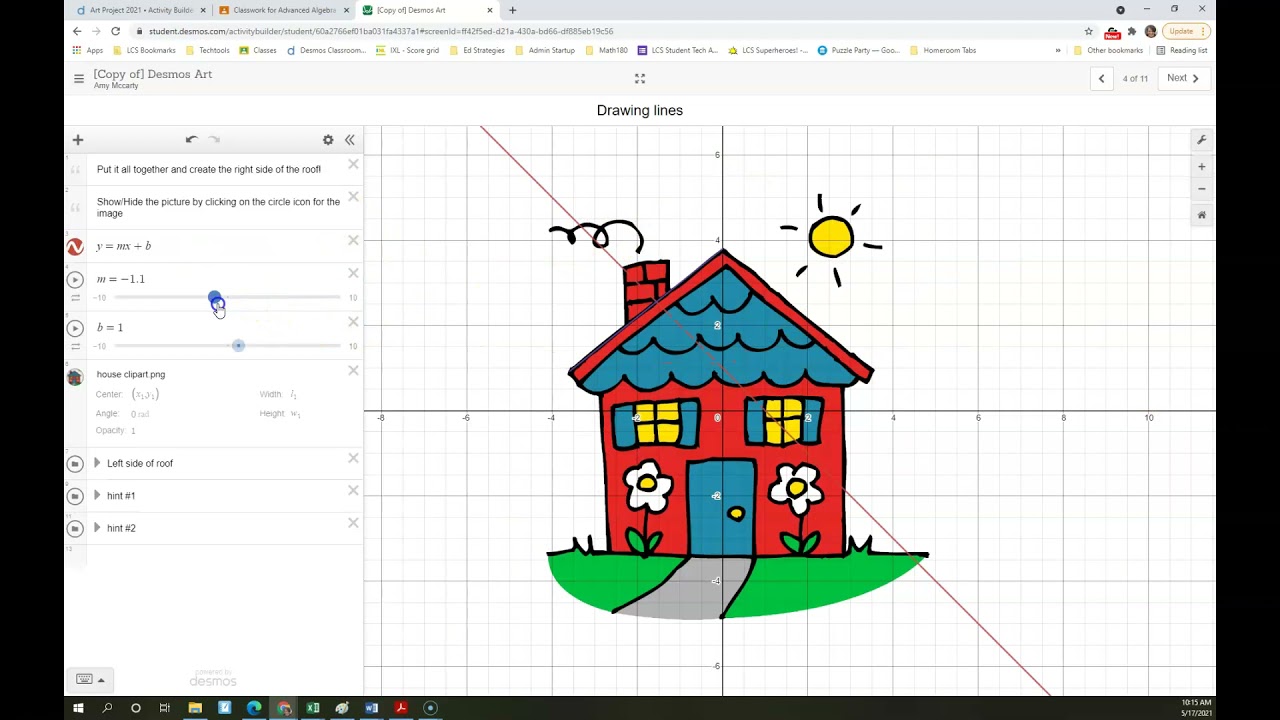Change animation loop mode for m slider
This screenshot has height=720, width=1280.
75,298
